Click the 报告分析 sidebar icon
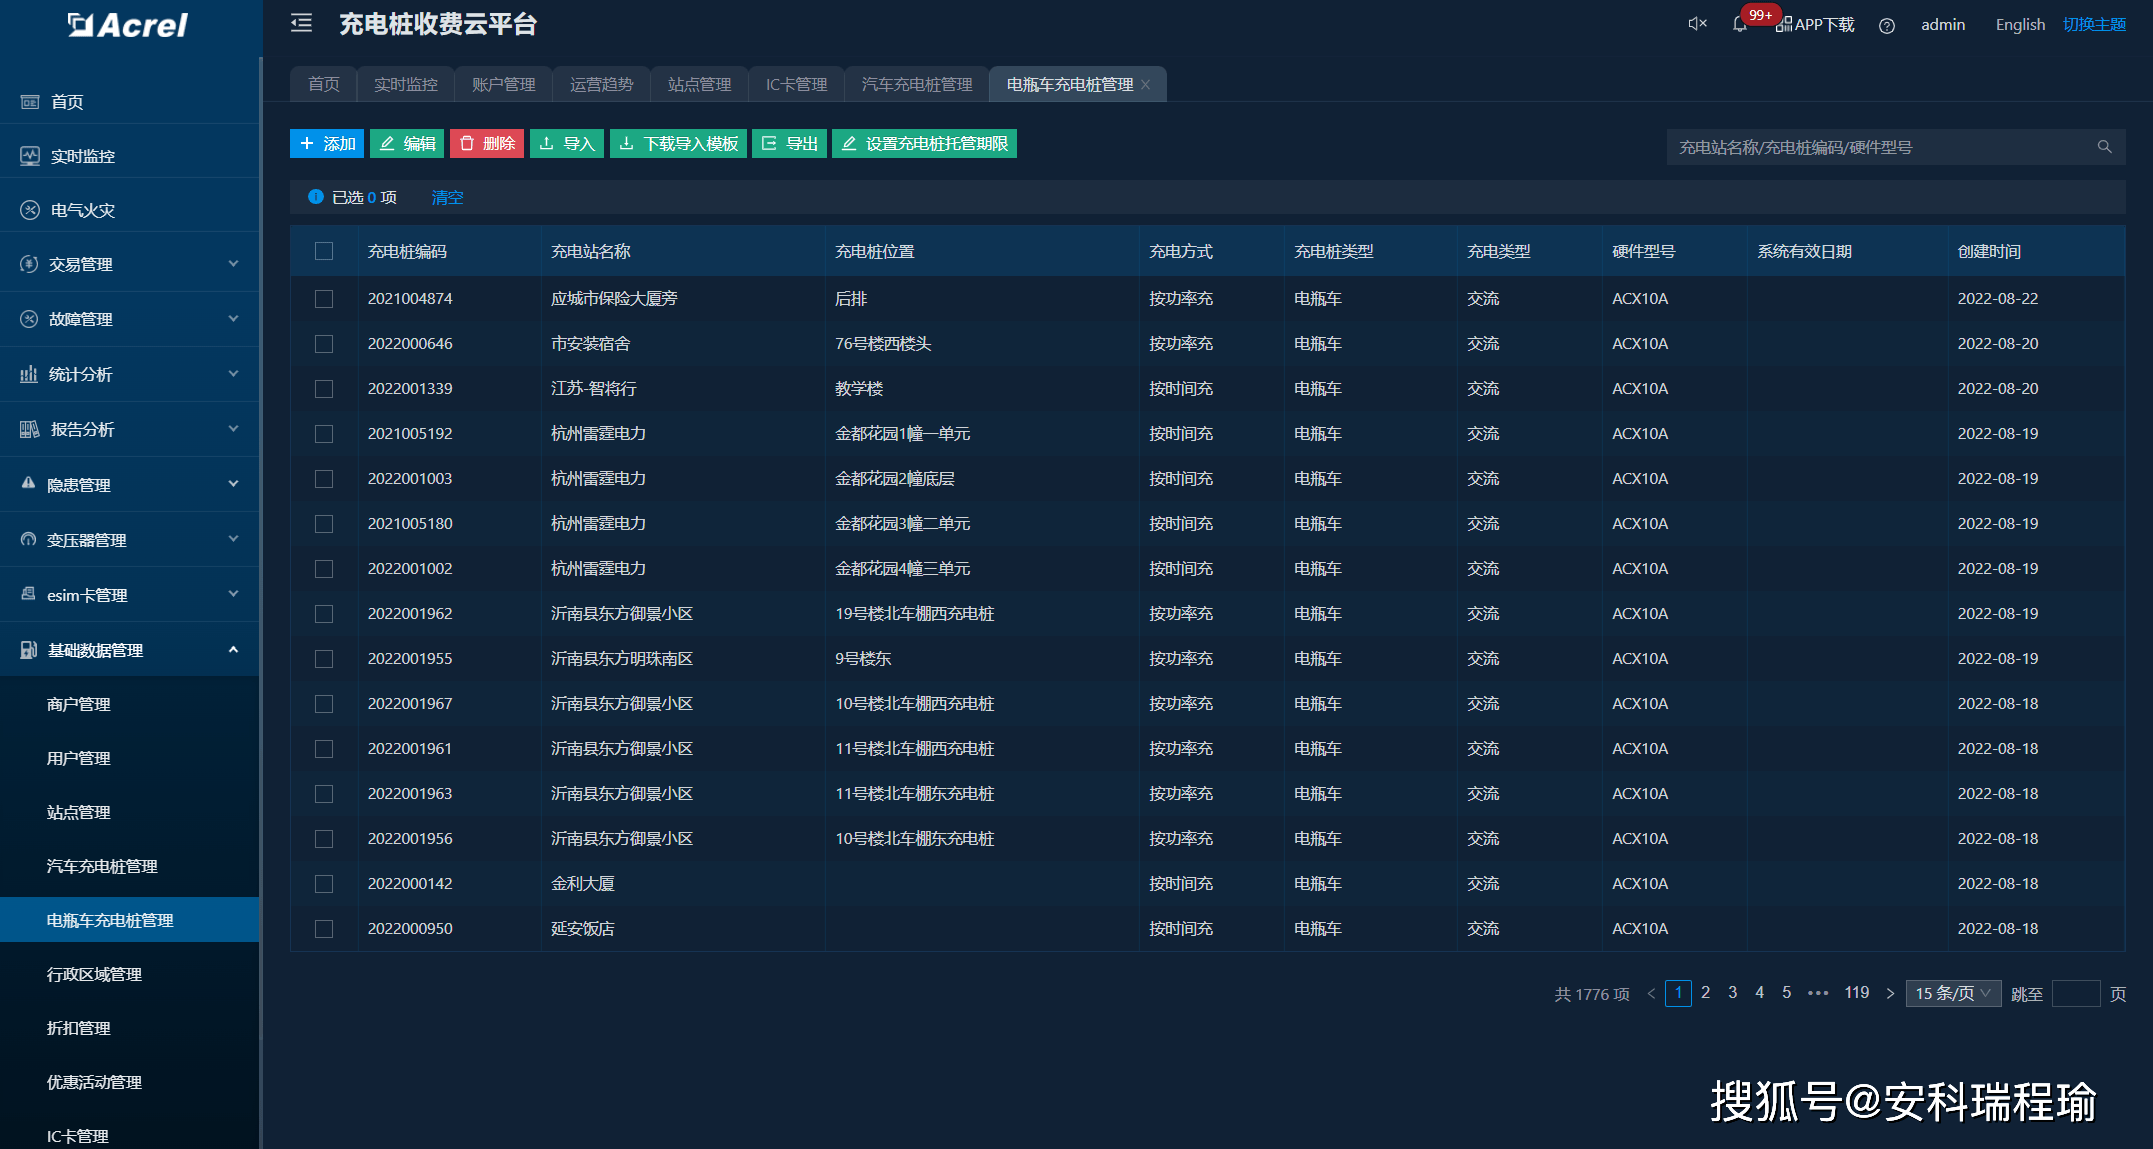The image size is (2153, 1149). (x=30, y=429)
